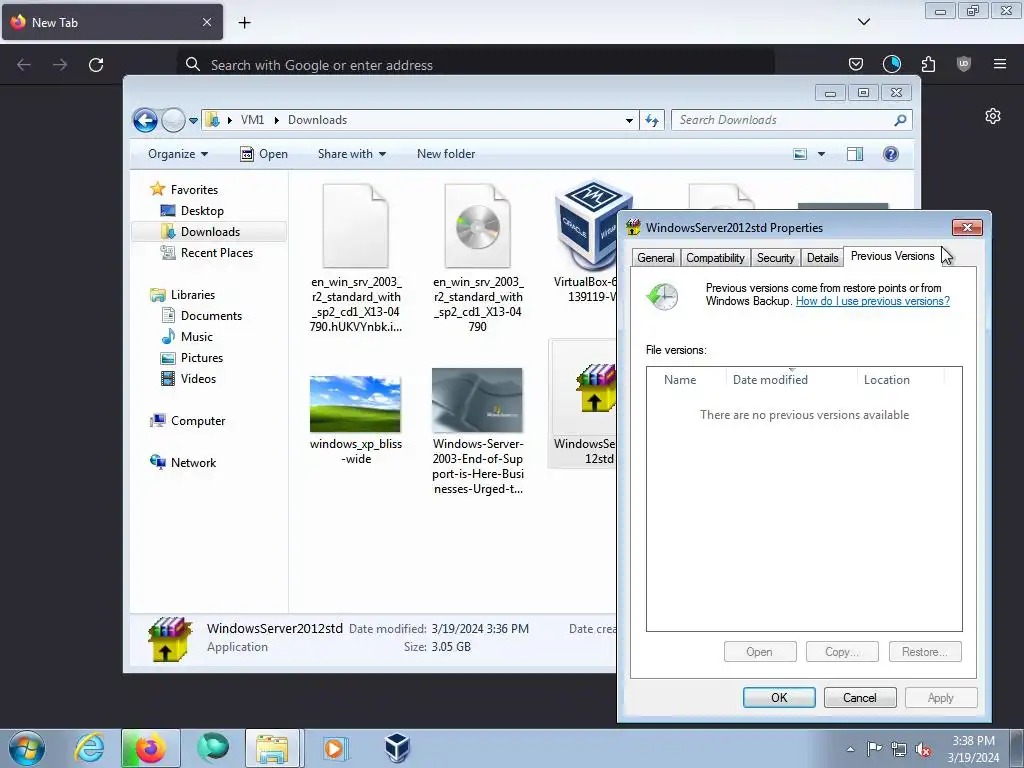This screenshot has width=1024, height=768.
Task: Click the search magnifier in Search Downloads
Action: 900,120
